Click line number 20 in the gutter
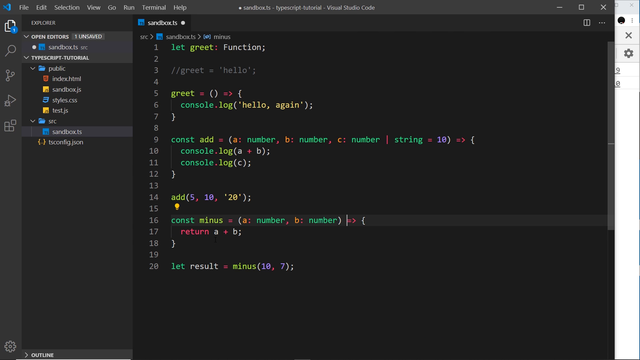The image size is (640, 360). (153, 266)
